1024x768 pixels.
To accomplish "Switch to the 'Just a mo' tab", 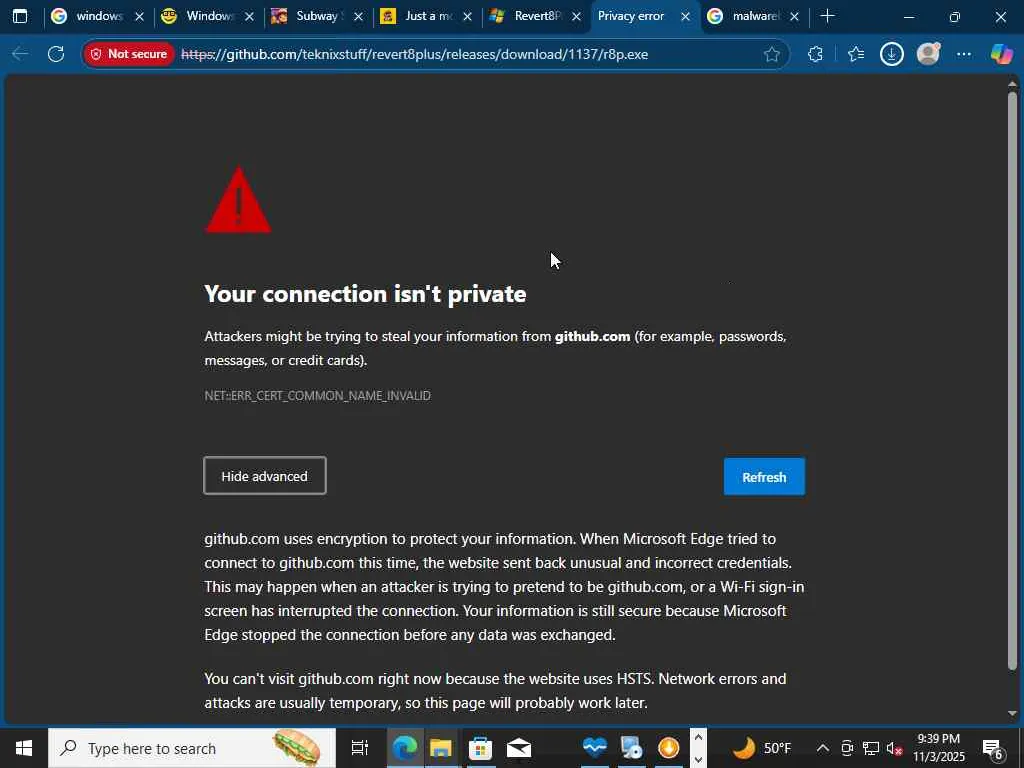I will click(x=418, y=16).
